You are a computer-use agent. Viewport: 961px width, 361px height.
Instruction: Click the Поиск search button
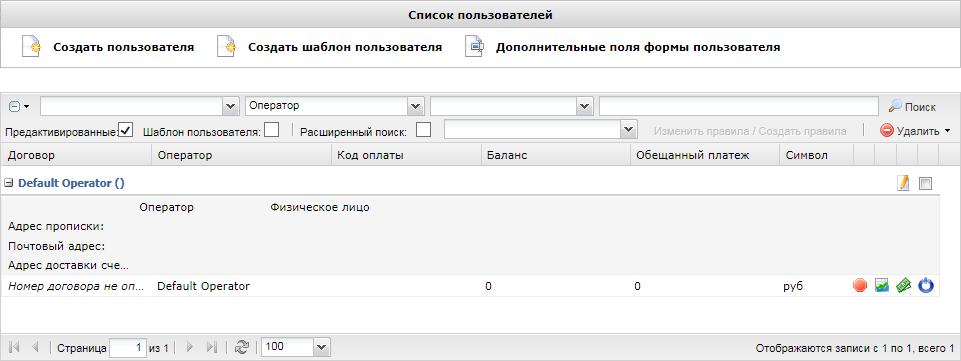click(x=912, y=107)
